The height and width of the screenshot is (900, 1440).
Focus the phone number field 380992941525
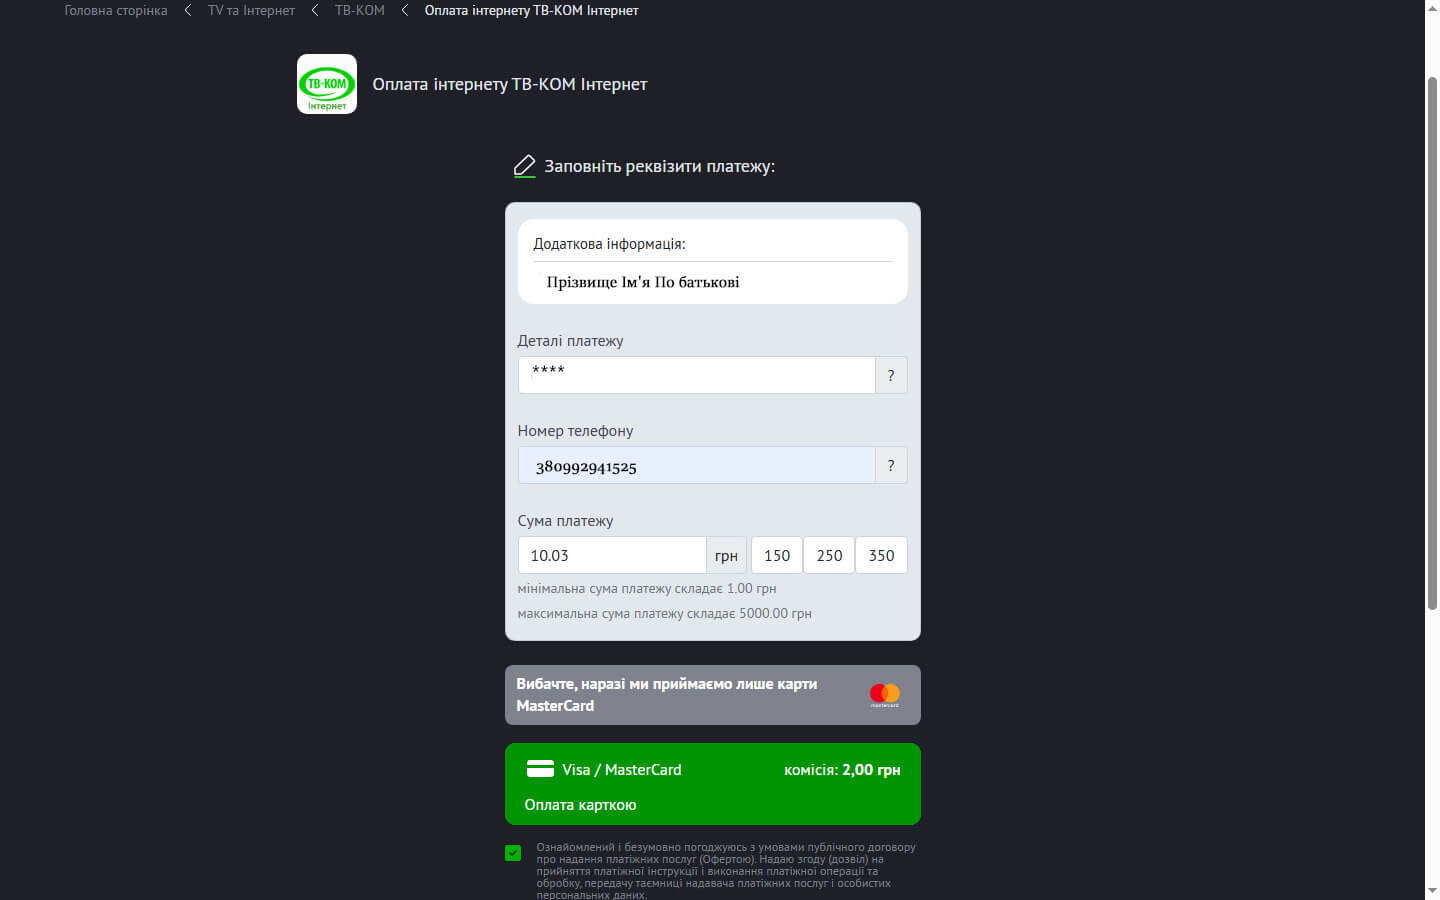coord(697,465)
